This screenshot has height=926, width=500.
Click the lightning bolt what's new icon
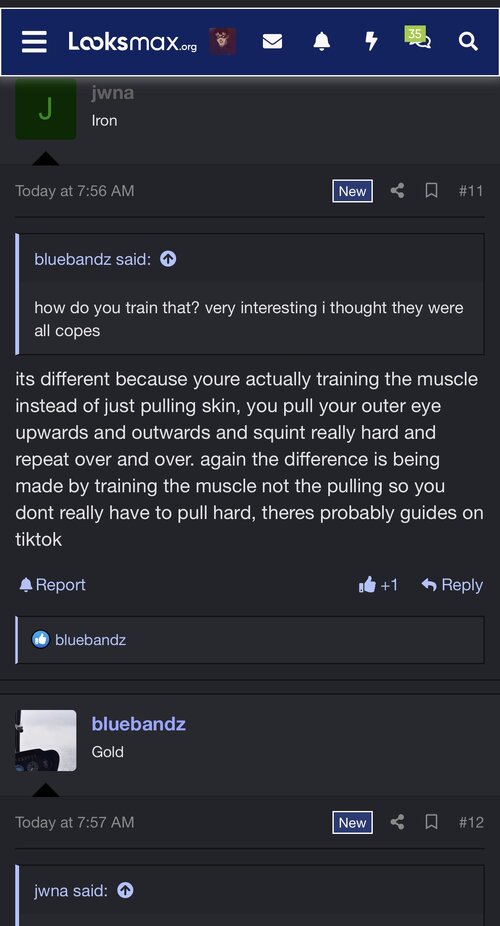(371, 41)
